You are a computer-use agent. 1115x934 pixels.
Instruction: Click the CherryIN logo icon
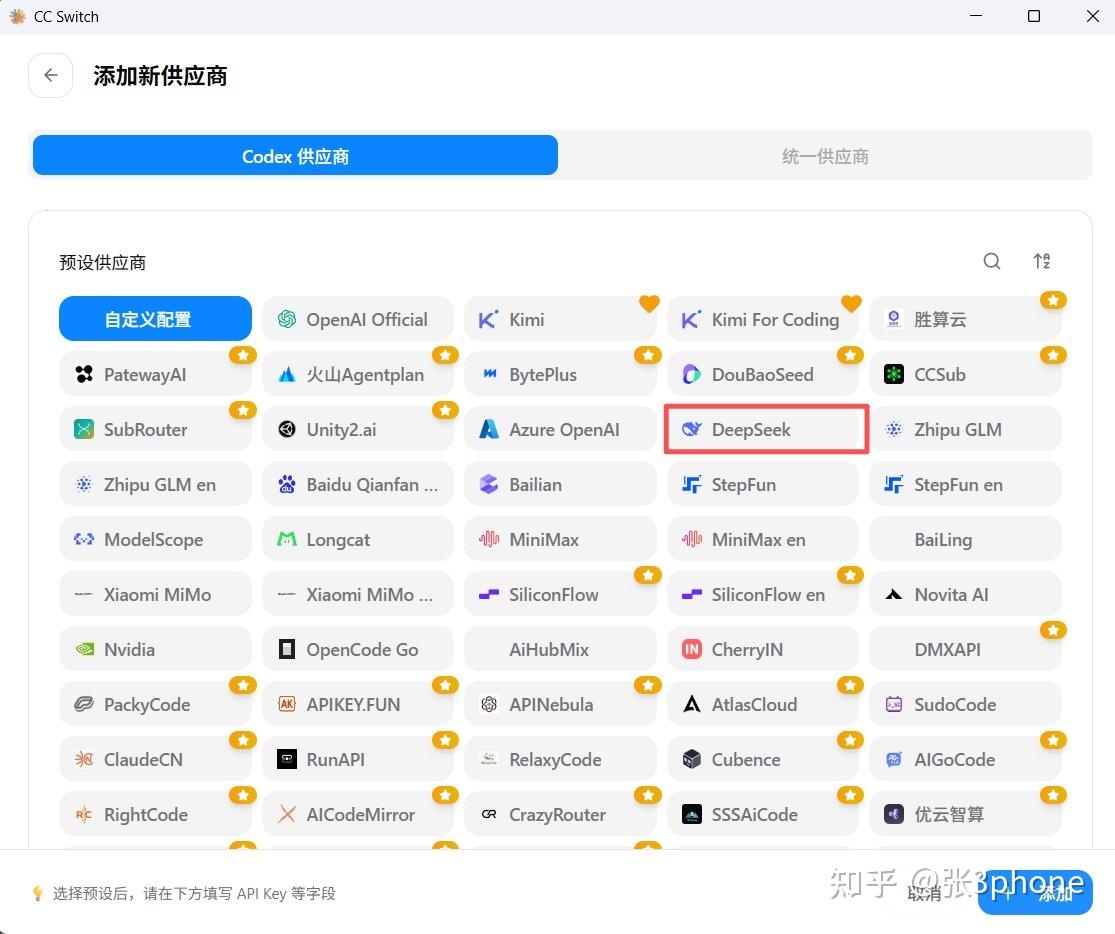tap(691, 649)
